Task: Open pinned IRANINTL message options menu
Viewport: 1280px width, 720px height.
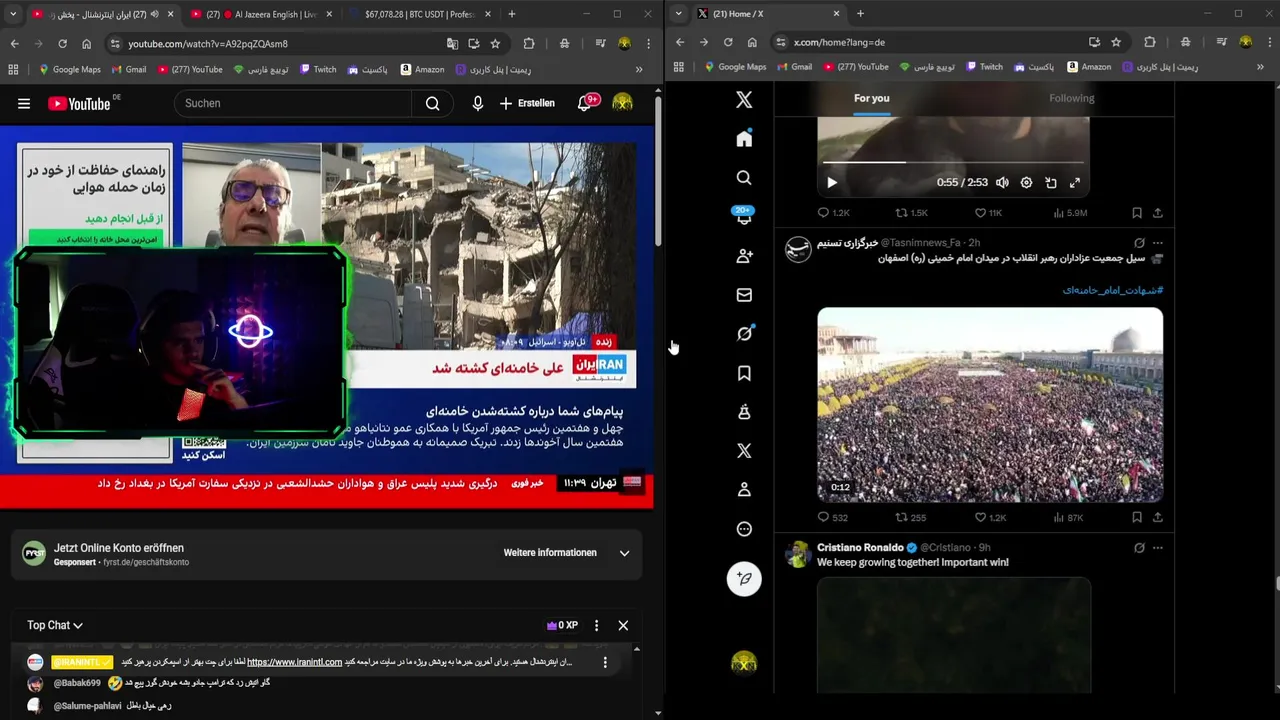Action: coord(604,662)
